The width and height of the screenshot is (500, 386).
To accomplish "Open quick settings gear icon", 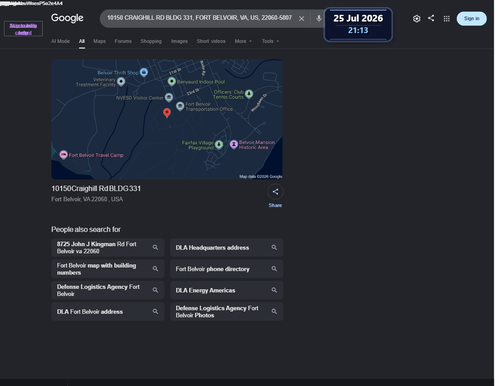I will point(416,19).
